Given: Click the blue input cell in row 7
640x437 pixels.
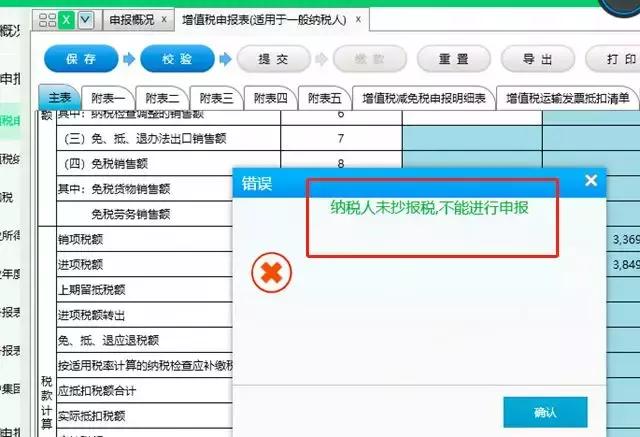Looking at the screenshot, I should (472, 138).
